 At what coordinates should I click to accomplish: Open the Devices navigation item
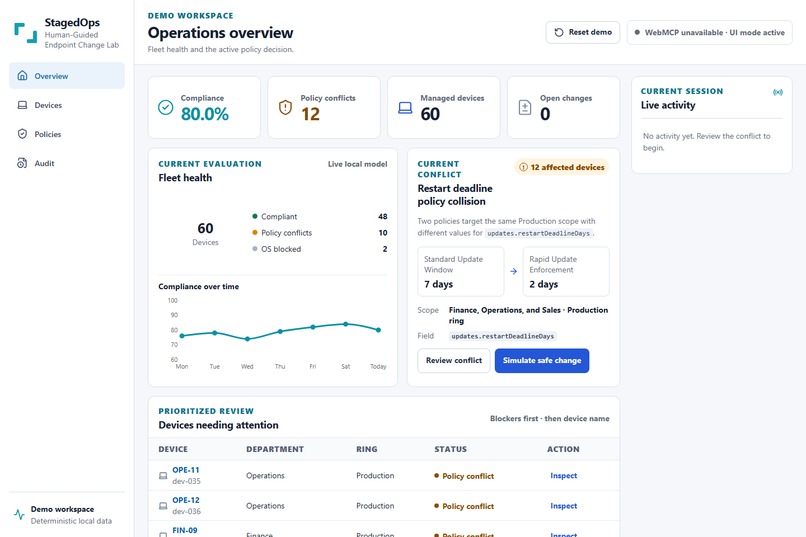[x=67, y=105]
